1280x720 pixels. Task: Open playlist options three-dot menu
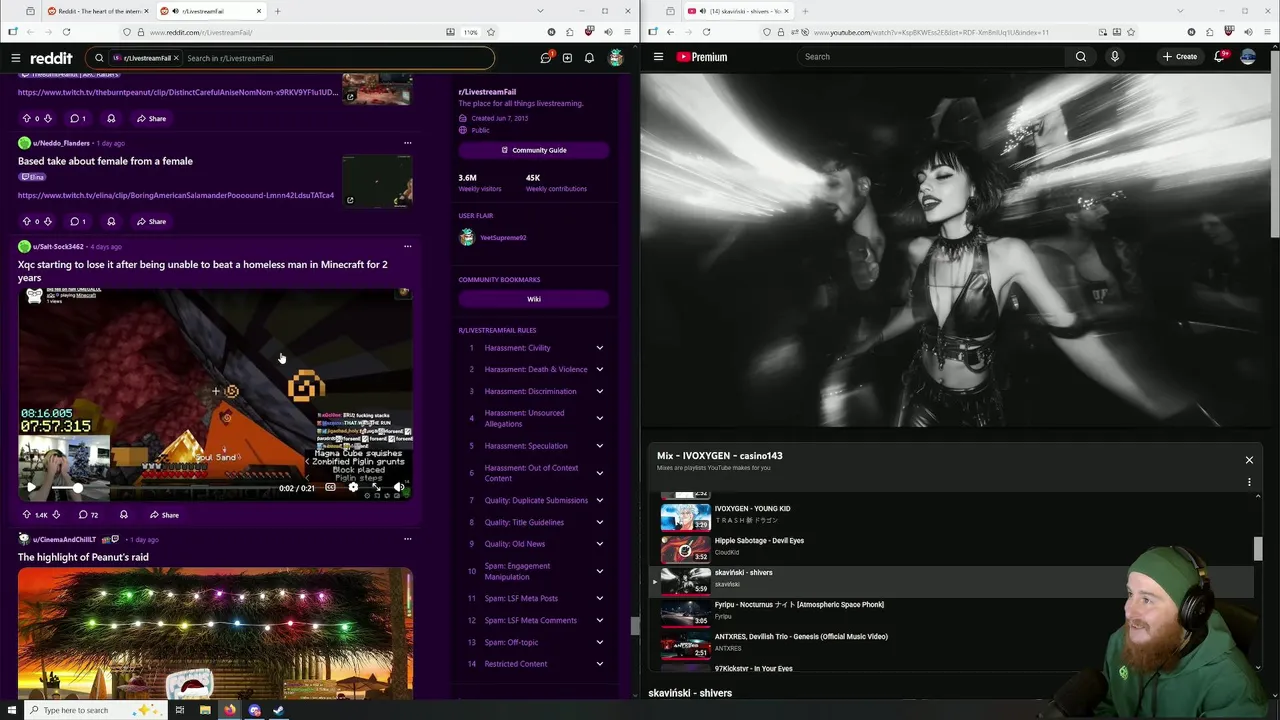(1249, 482)
